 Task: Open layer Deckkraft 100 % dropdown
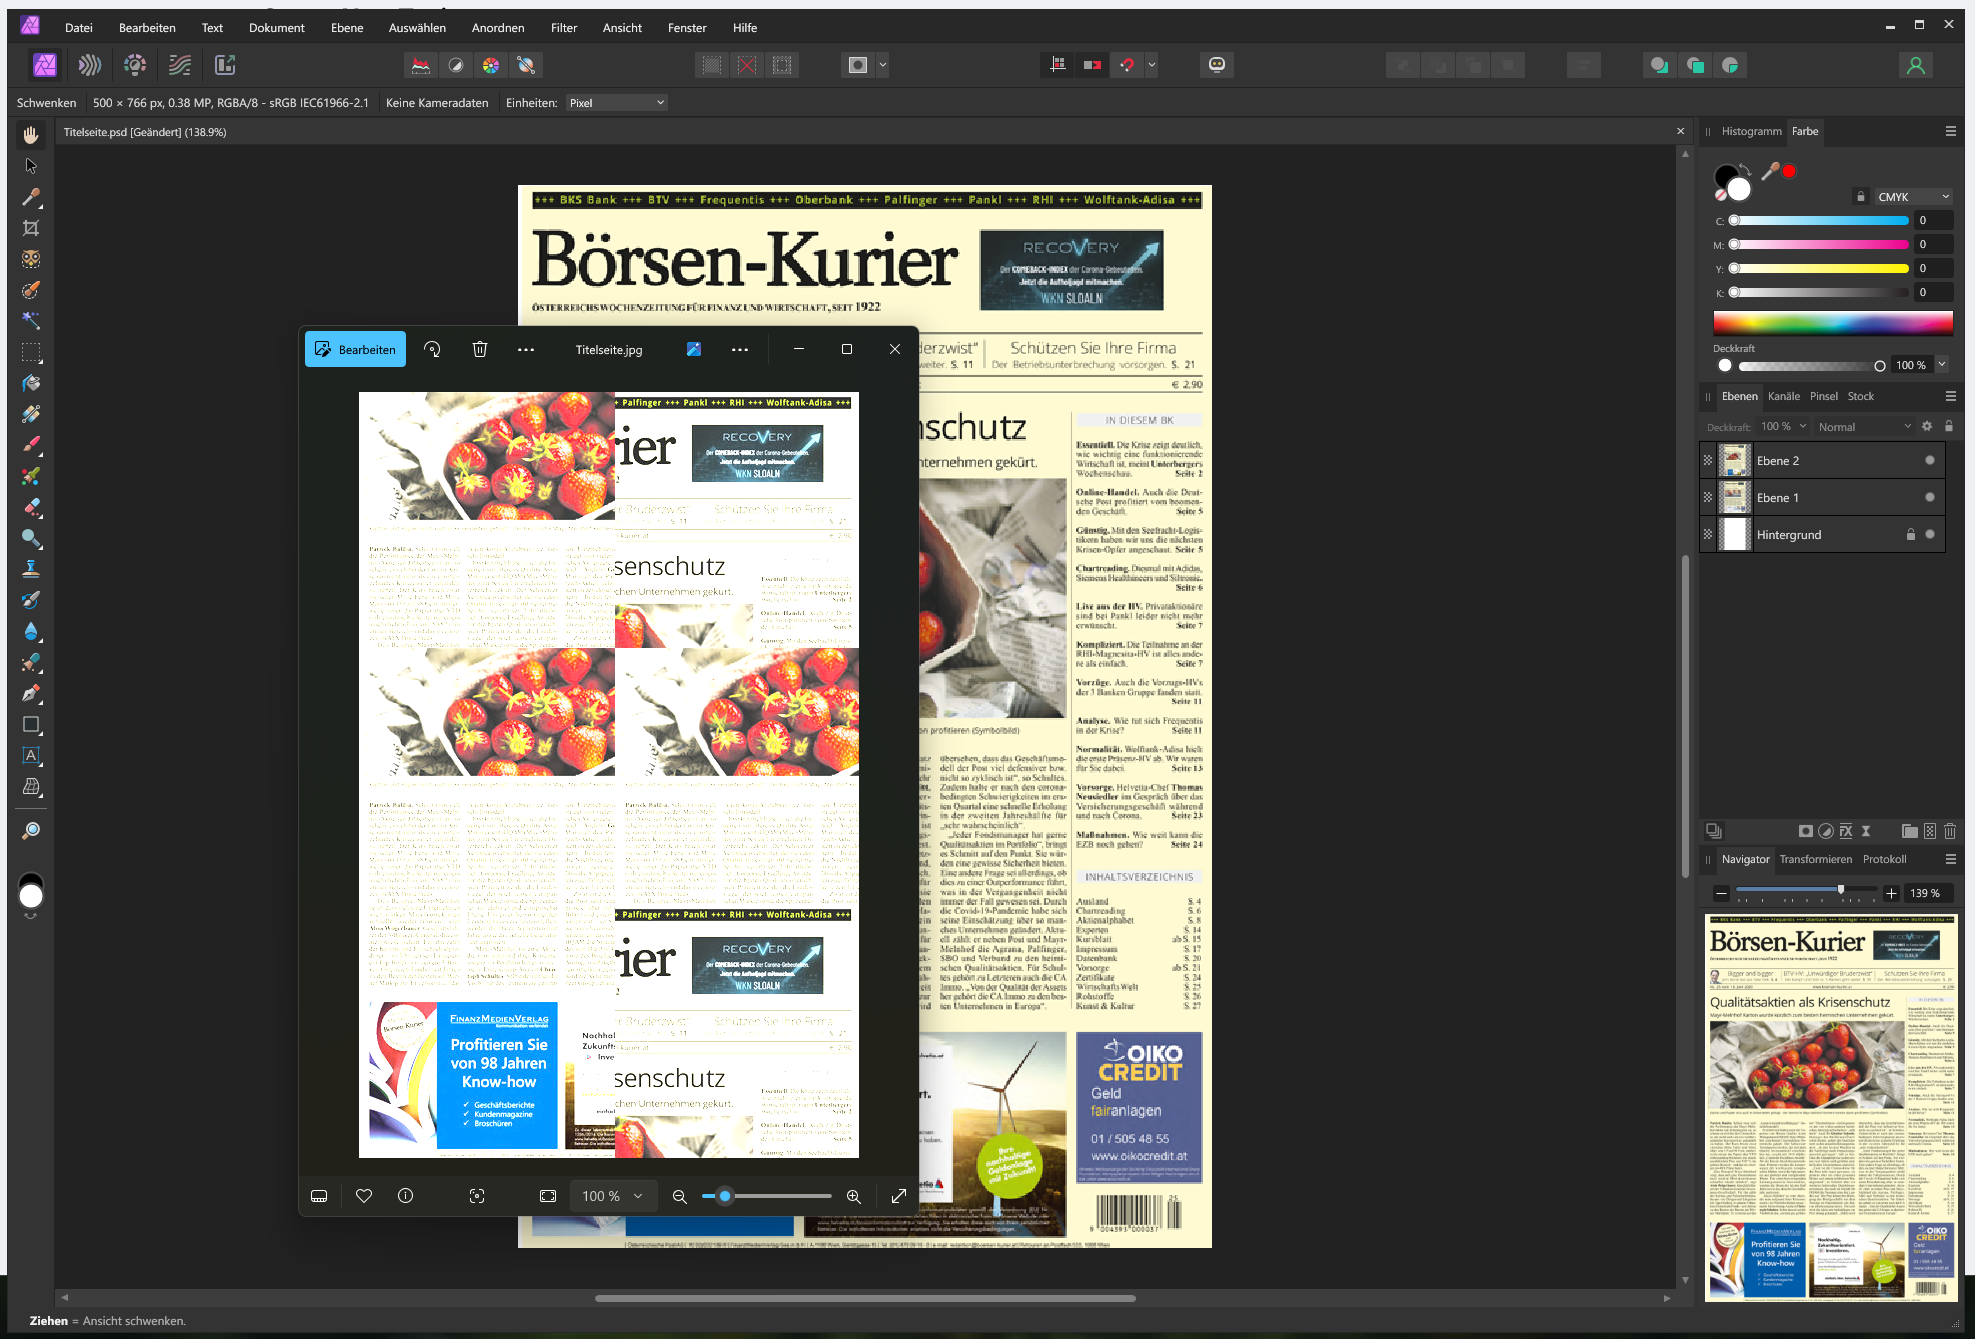tap(1783, 427)
